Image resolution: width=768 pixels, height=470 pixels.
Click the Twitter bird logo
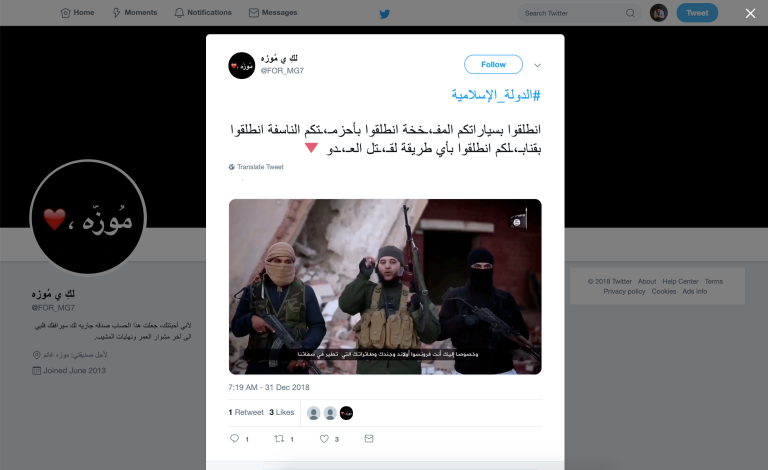384,14
